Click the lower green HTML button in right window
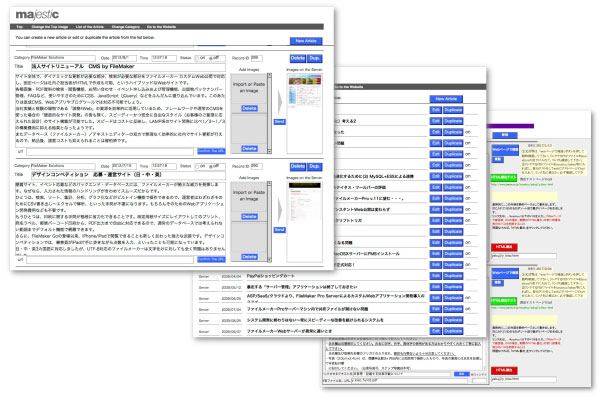Screen dimensions: 600x400 (x=504, y=301)
